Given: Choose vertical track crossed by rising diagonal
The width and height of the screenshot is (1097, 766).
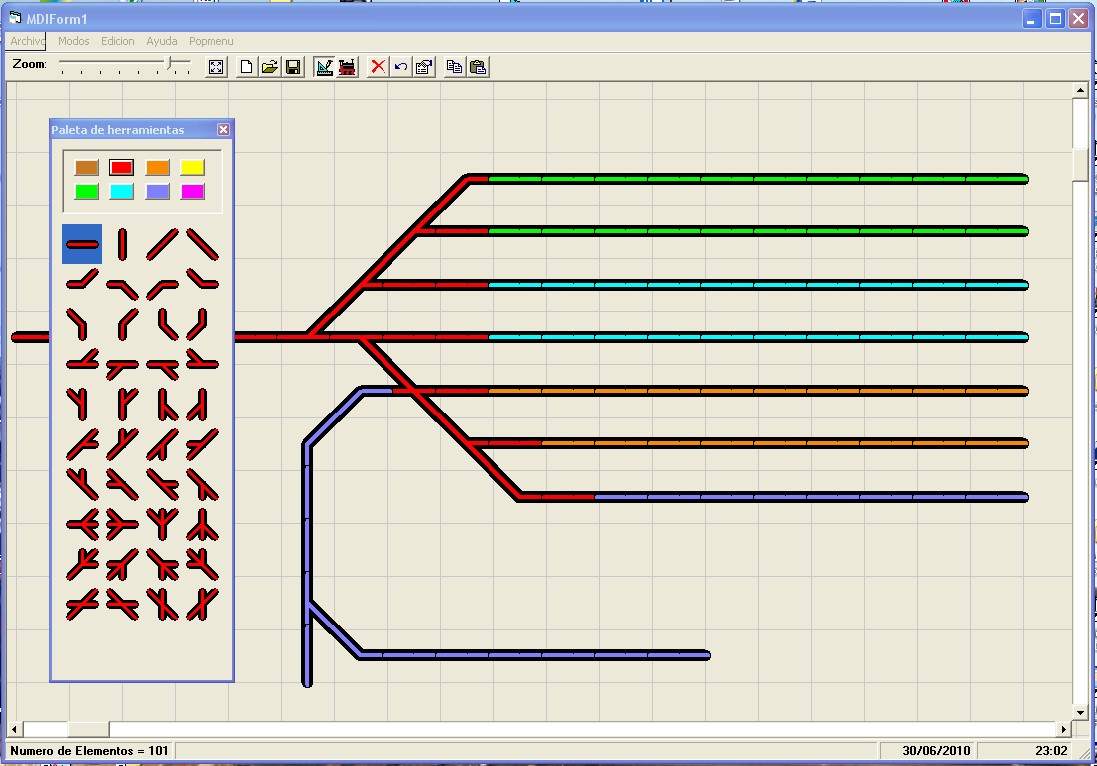Looking at the screenshot, I should coord(202,604).
